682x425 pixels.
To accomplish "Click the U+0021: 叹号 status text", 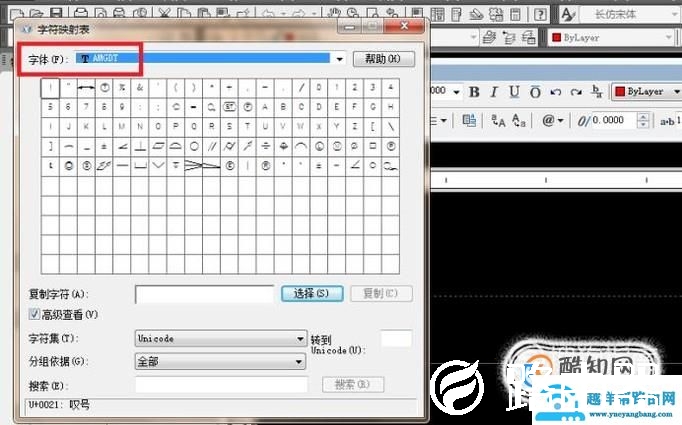I will 59,405.
